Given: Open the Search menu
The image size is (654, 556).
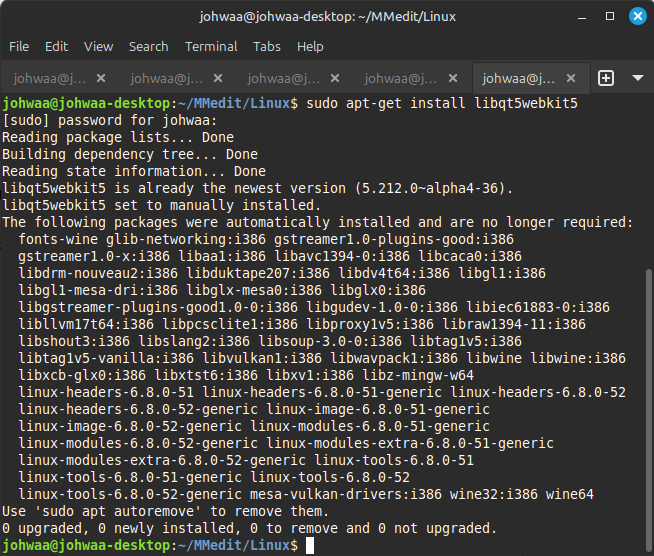Looking at the screenshot, I should pos(148,46).
